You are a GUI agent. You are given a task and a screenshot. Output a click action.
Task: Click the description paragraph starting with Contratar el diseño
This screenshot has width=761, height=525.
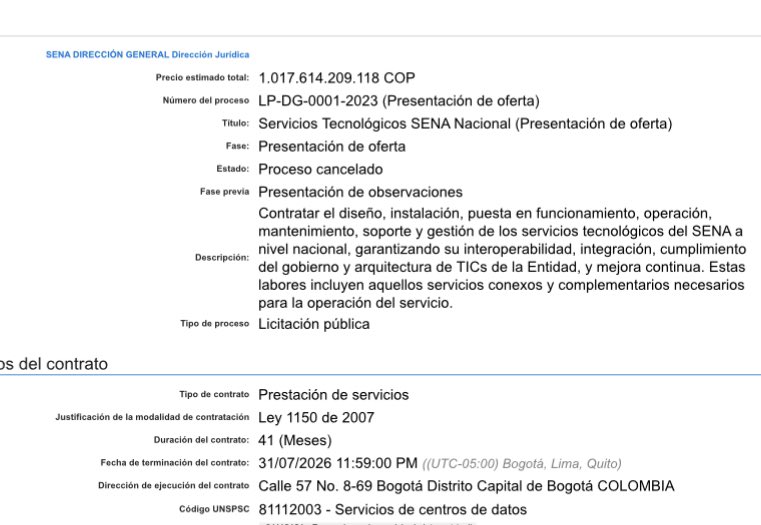(502, 258)
